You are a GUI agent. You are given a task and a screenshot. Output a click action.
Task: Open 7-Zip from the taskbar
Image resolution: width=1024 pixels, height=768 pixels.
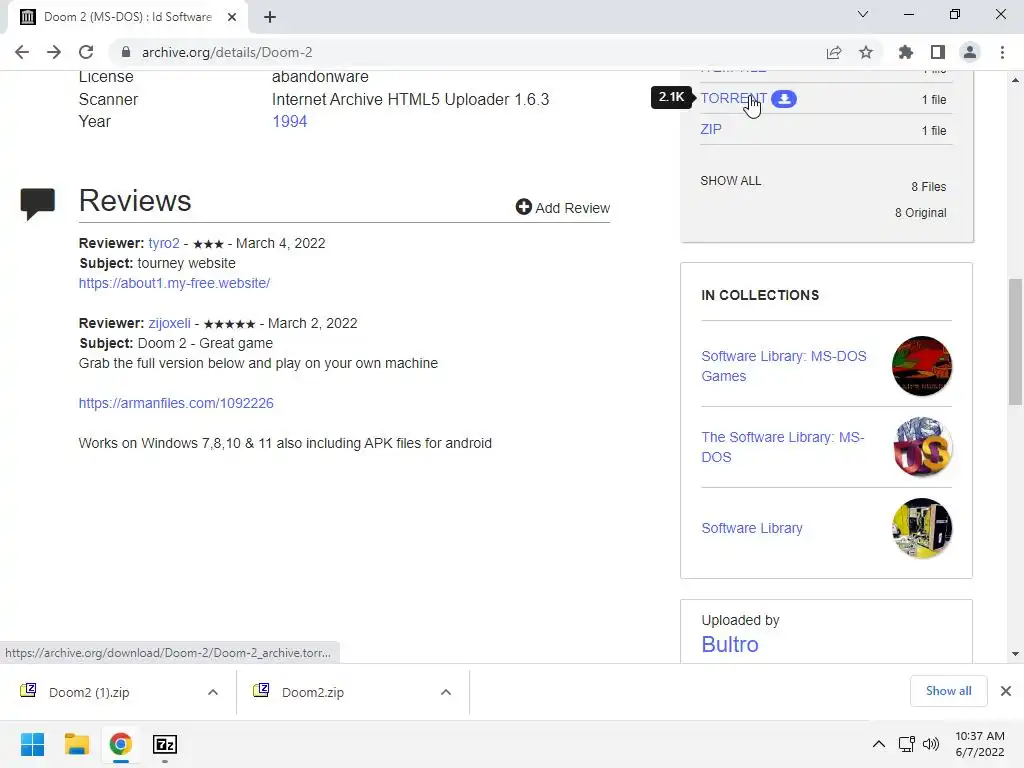tap(165, 744)
